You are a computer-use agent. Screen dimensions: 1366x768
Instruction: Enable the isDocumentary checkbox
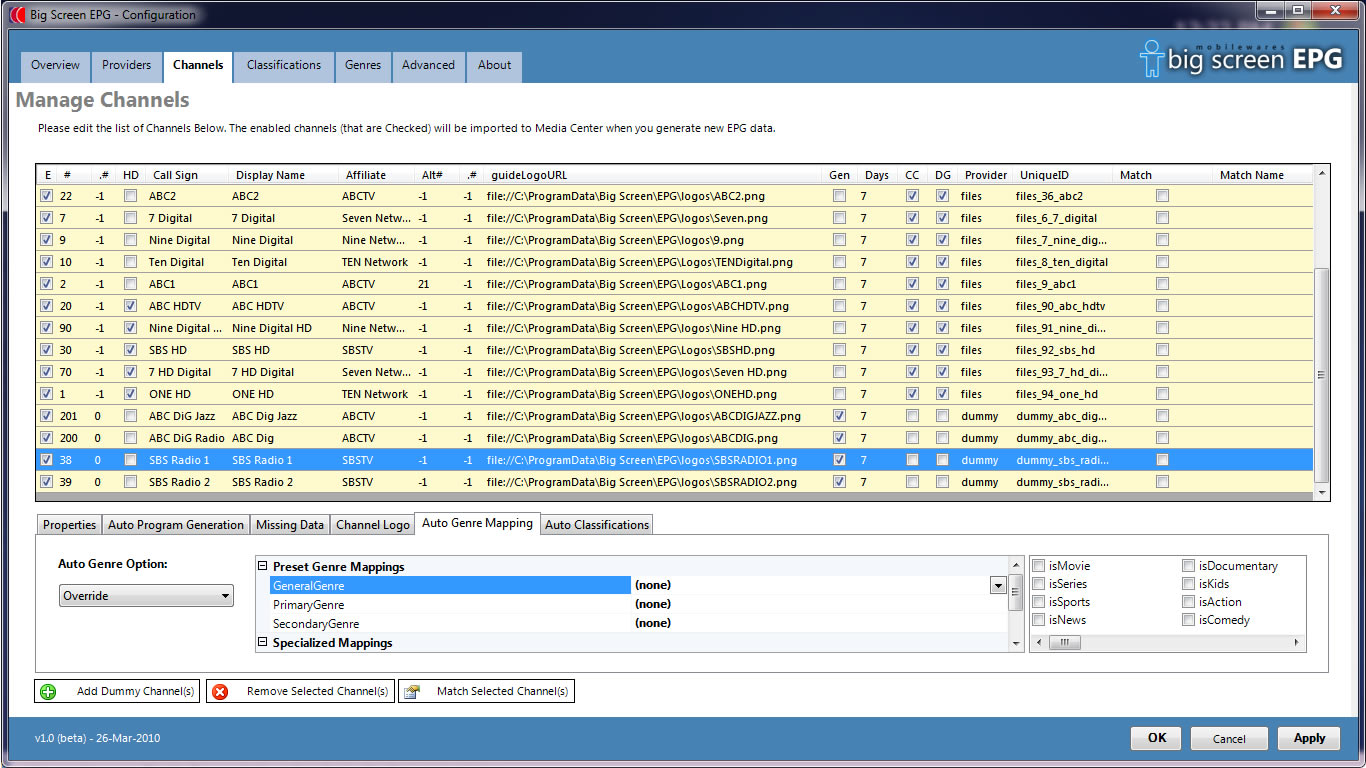[x=1189, y=566]
